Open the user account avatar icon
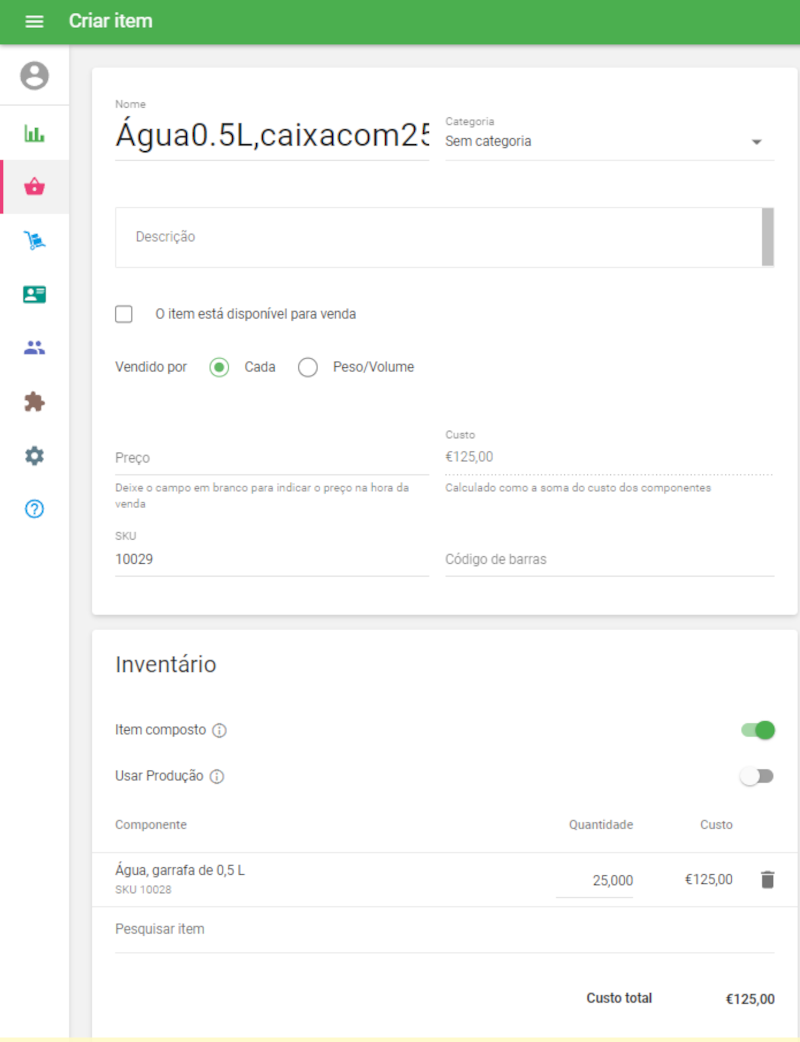The image size is (800, 1042). coord(35,75)
